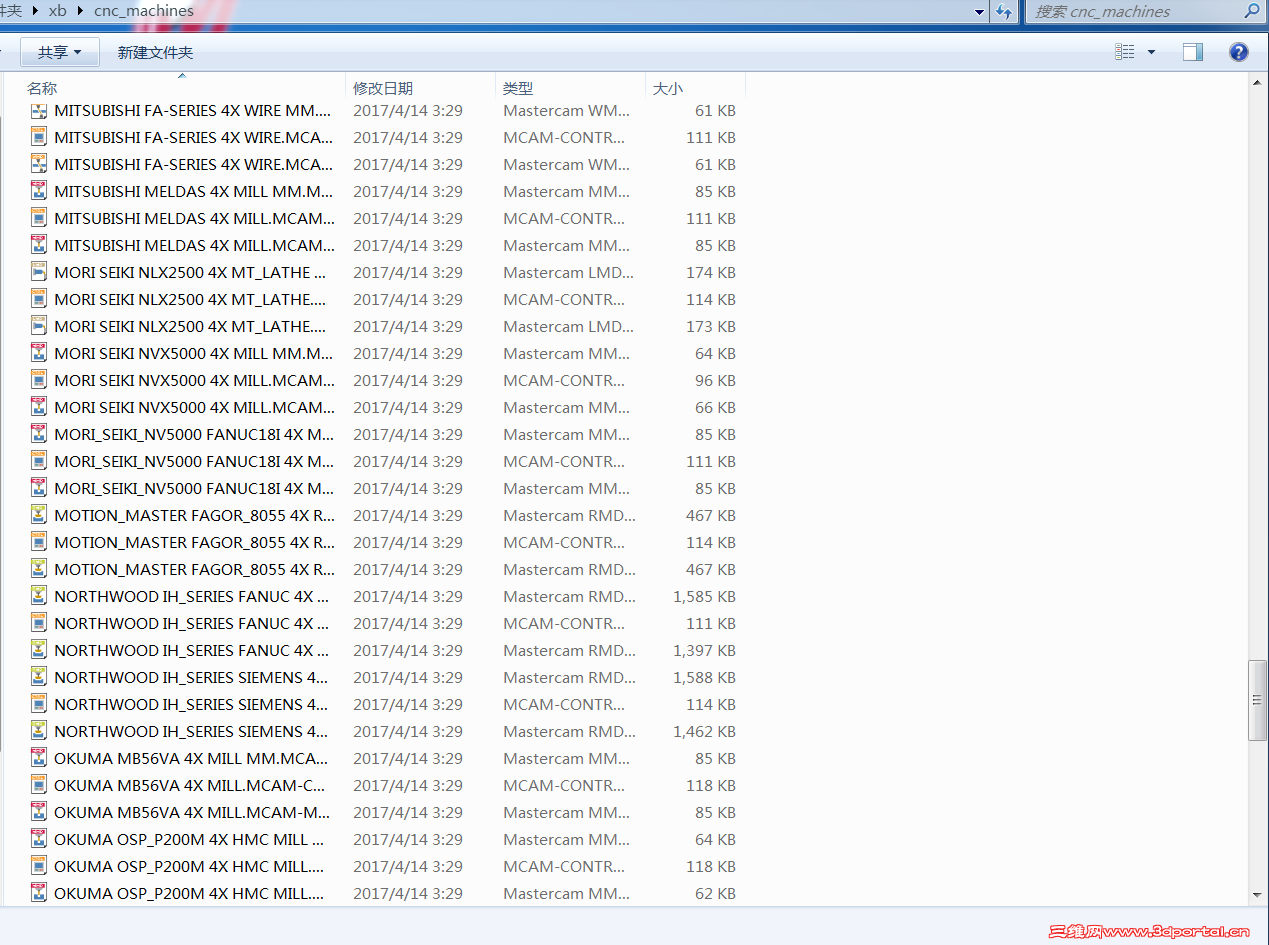Viewport: 1269px width, 945px height.
Task: Open the view options dropdown arrow
Action: click(1151, 52)
